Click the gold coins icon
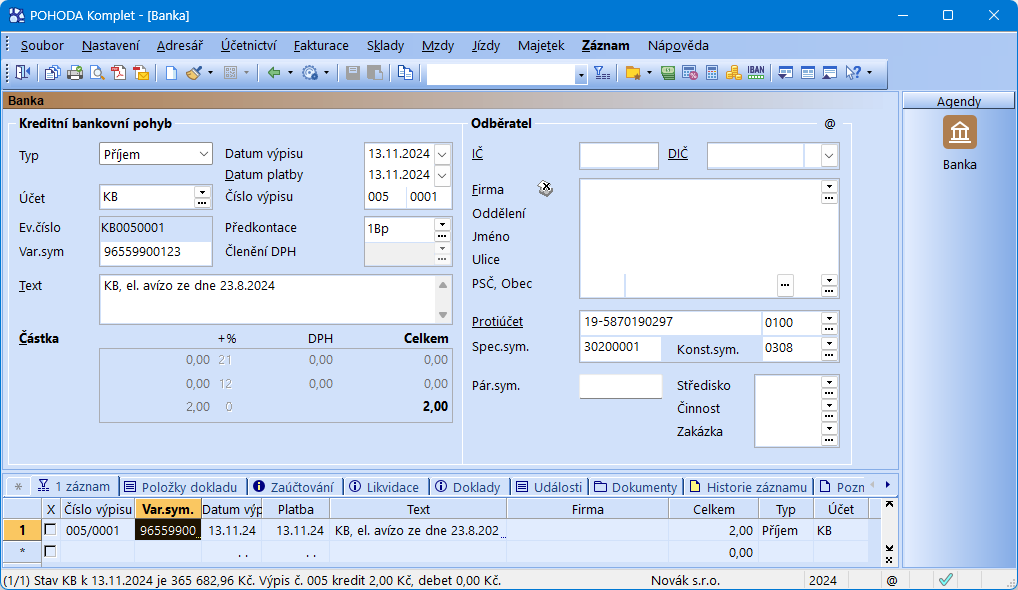 [x=734, y=73]
